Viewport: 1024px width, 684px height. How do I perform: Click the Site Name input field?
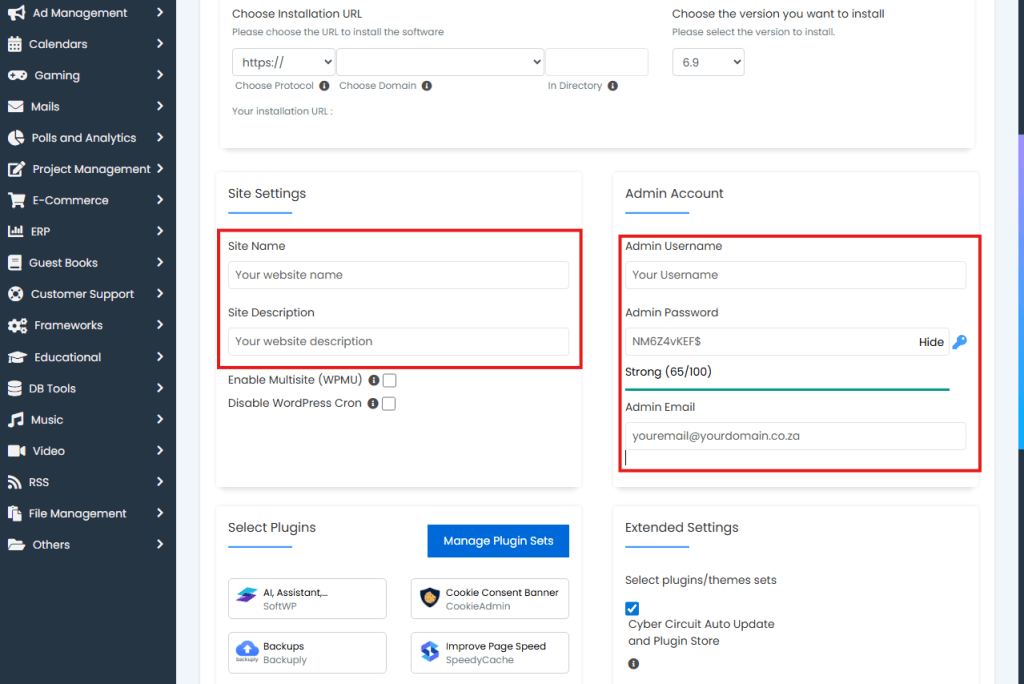pyautogui.click(x=398, y=275)
